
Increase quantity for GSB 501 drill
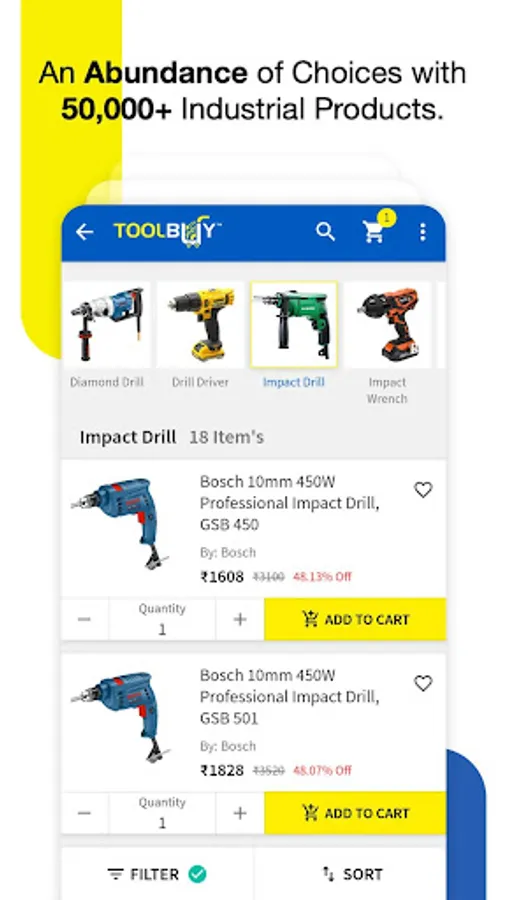(240, 813)
